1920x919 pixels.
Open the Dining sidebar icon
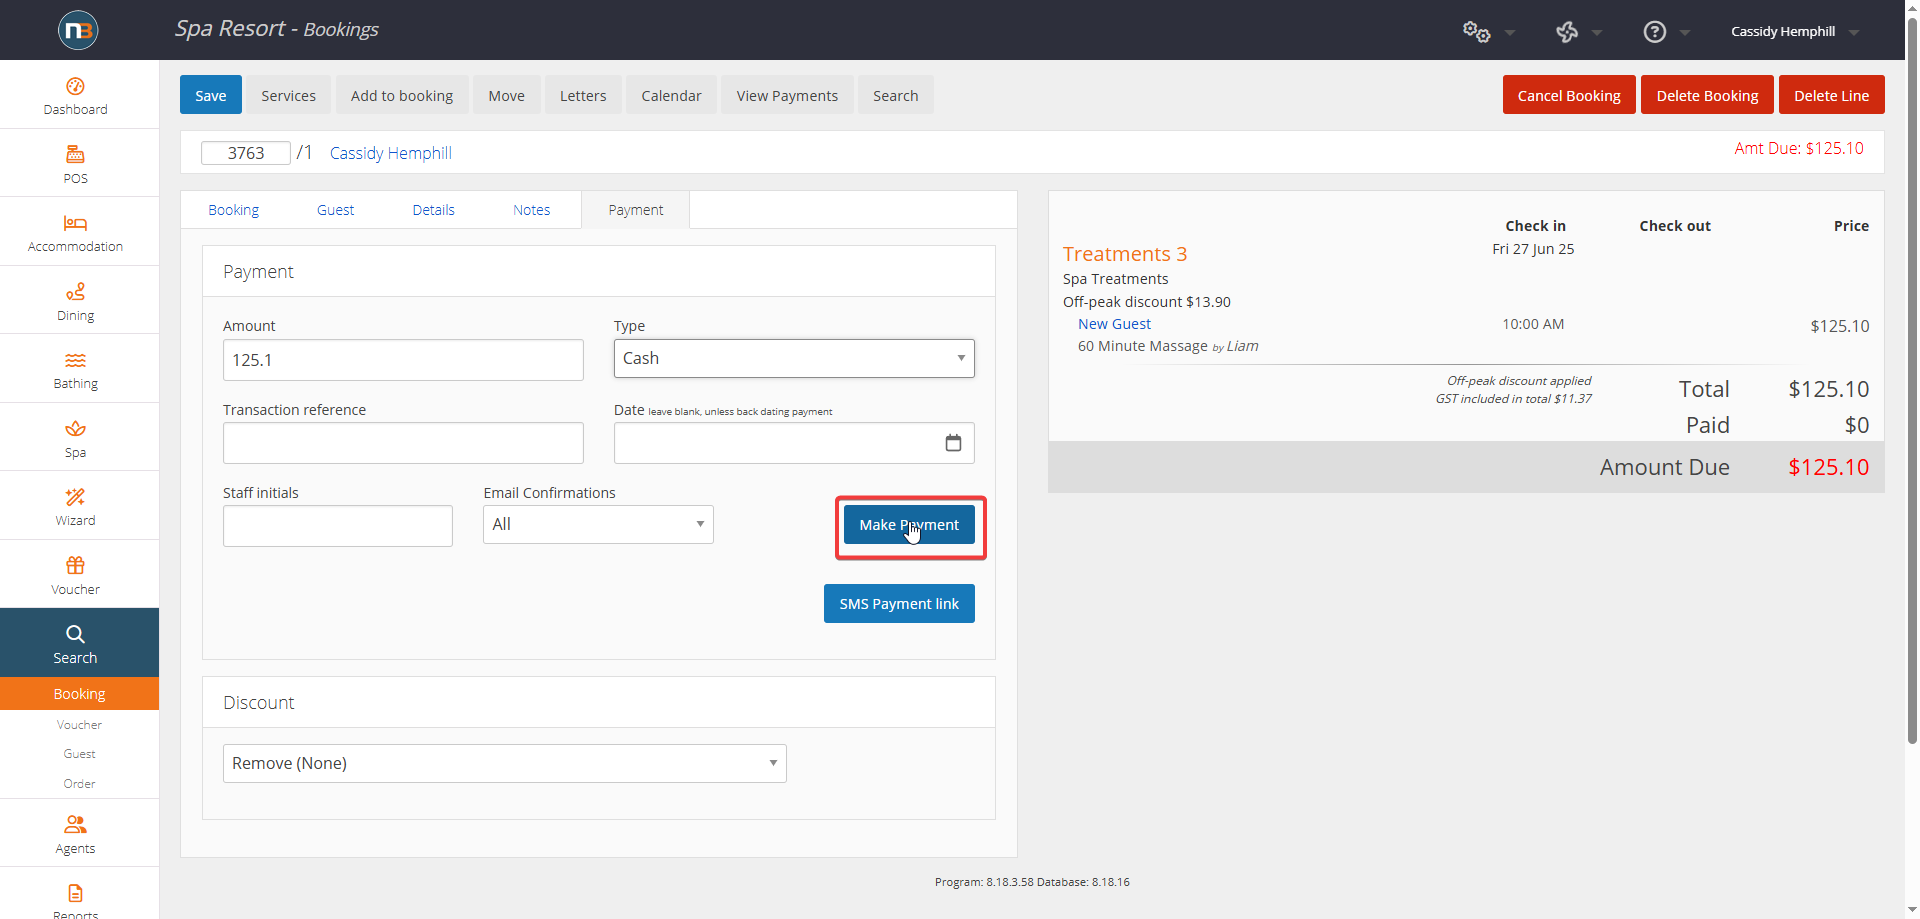[x=75, y=291]
